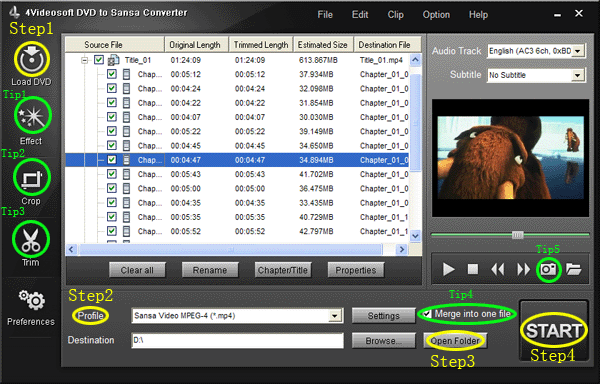
Task: Uncheck the Title_01 checkbox
Action: click(99, 60)
